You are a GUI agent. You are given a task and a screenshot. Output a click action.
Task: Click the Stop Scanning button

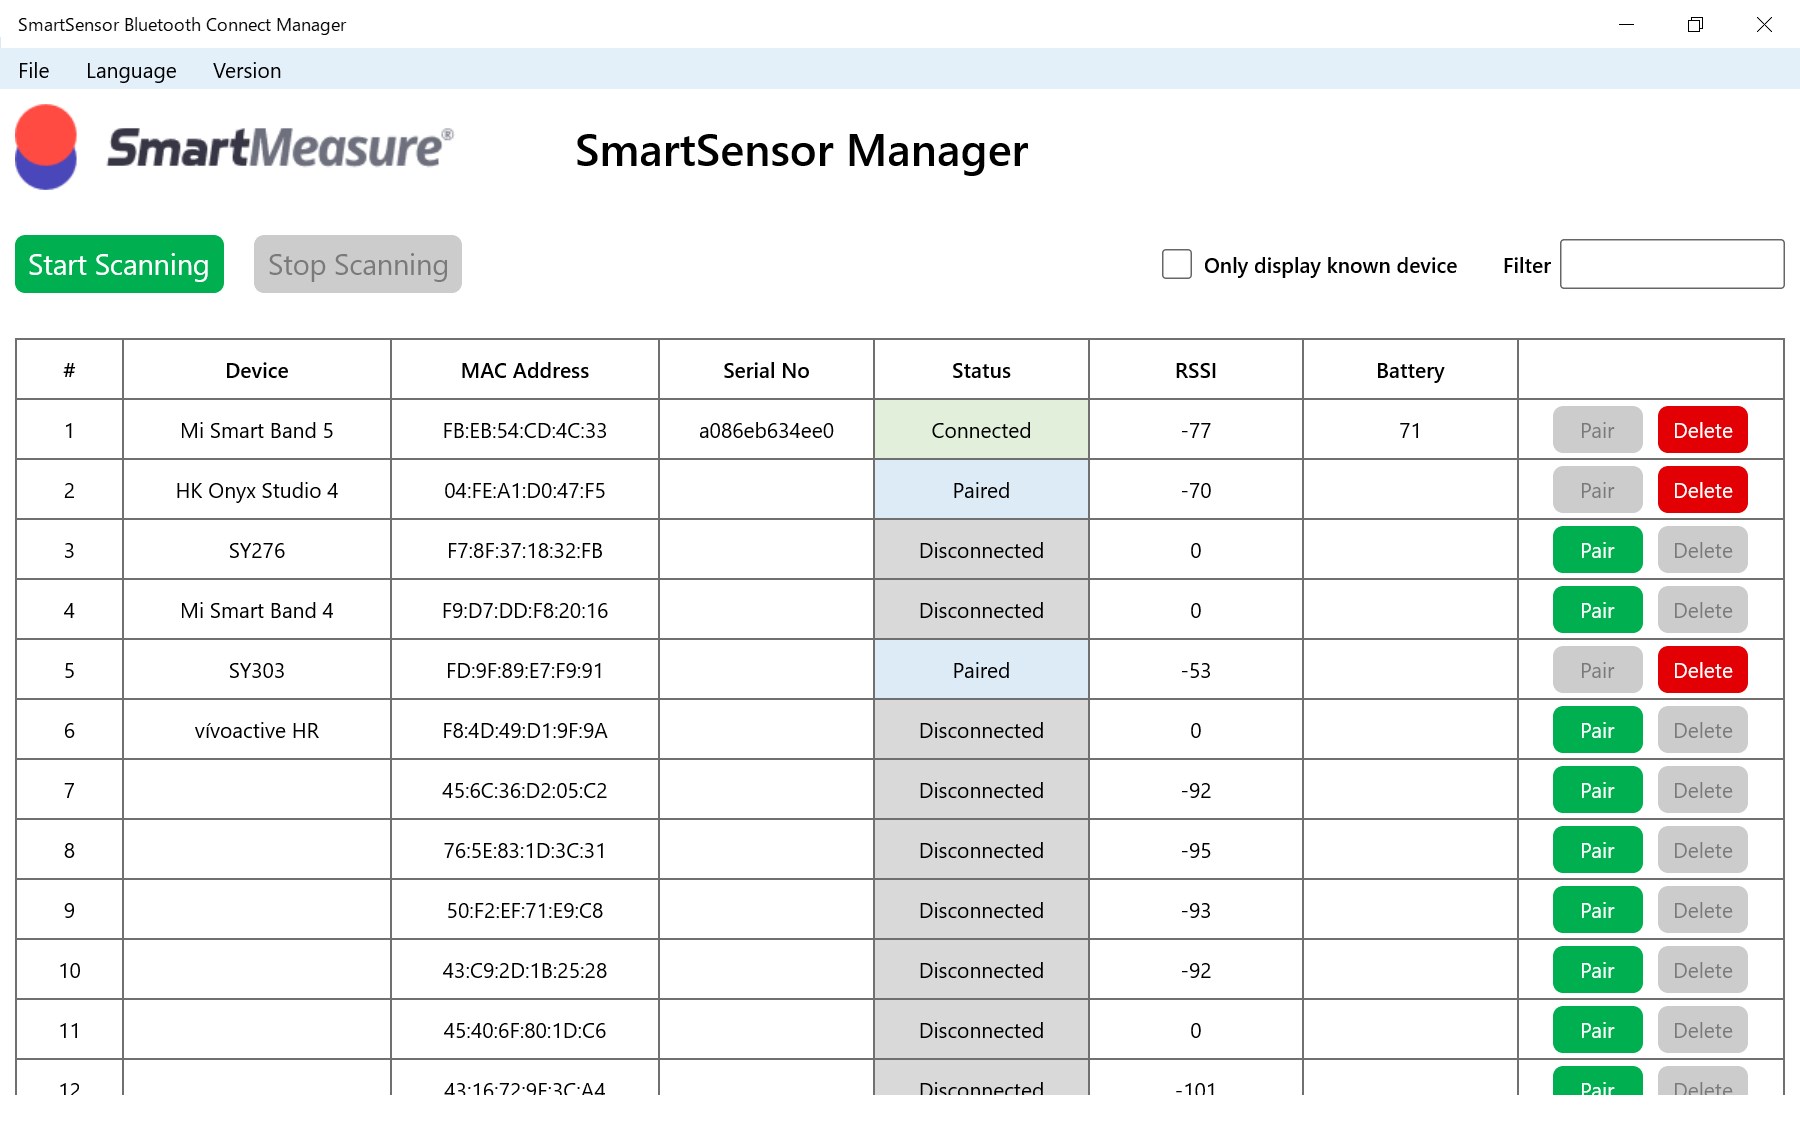pos(357,264)
